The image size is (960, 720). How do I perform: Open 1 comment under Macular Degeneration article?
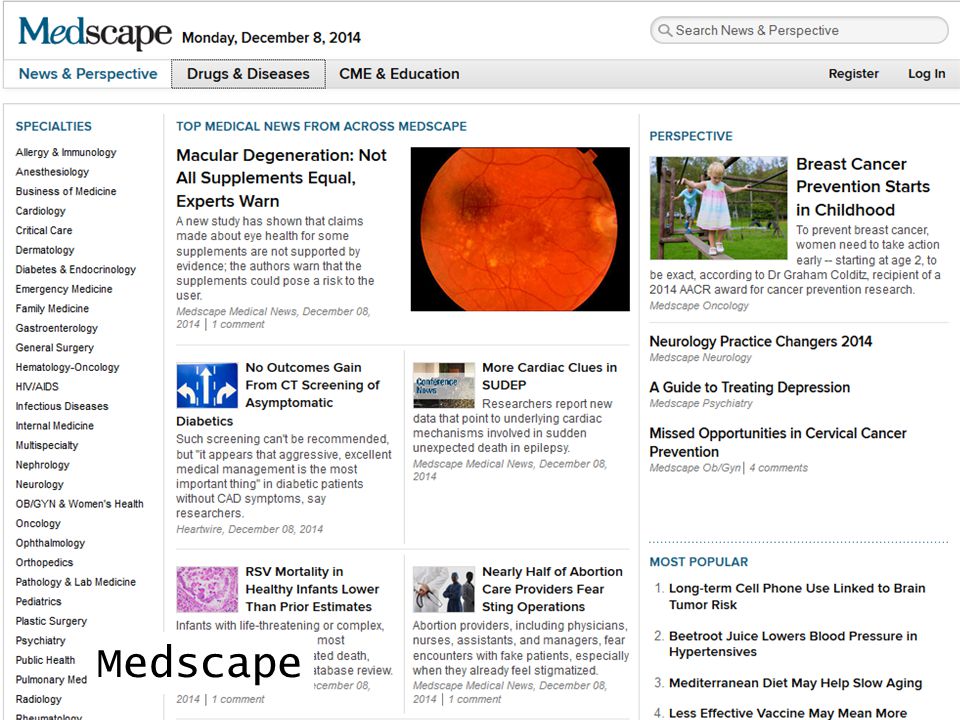coord(238,324)
